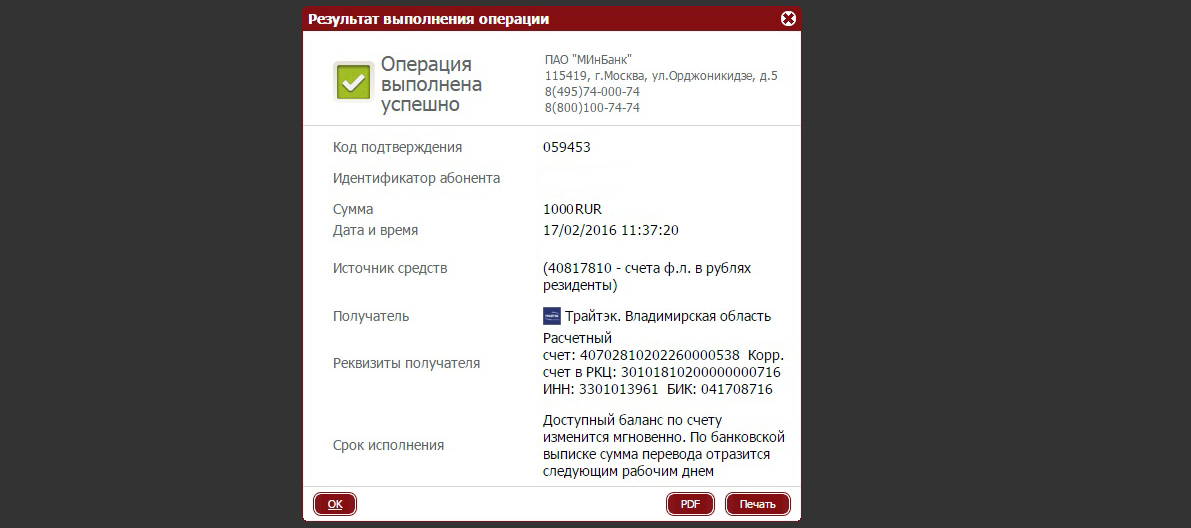This screenshot has width=1191, height=528.
Task: Select the Операция выполнена успешно message
Action: pyautogui.click(x=431, y=84)
